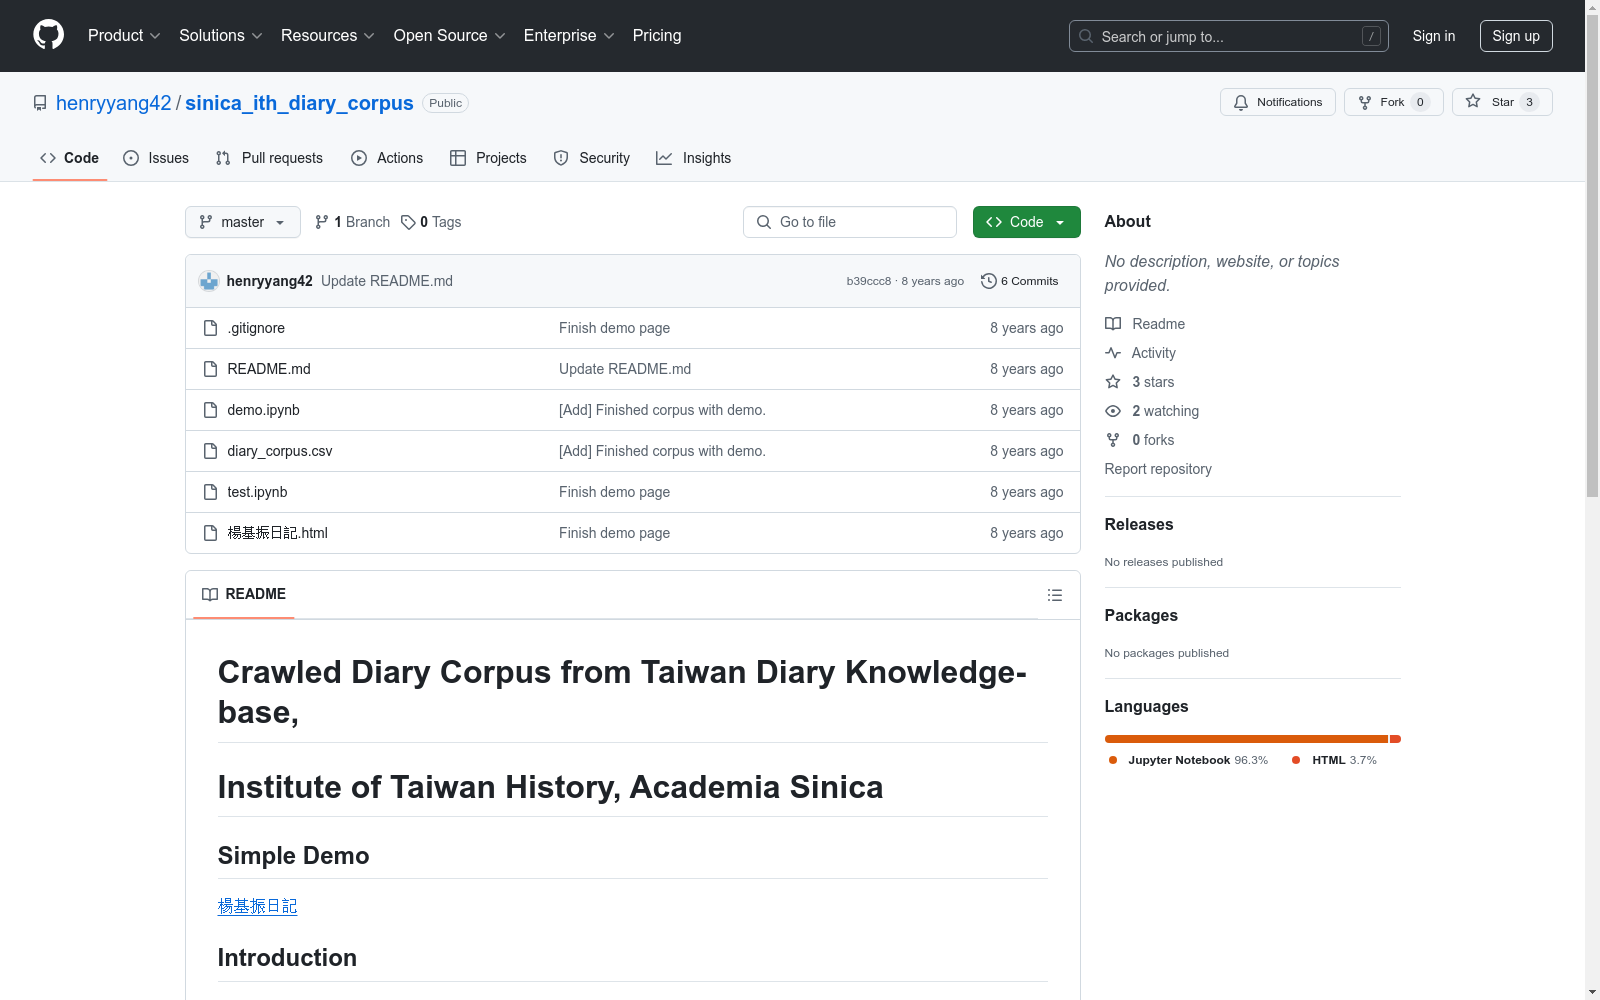Click the Search or jump to field
The height and width of the screenshot is (1000, 1600).
(x=1229, y=36)
